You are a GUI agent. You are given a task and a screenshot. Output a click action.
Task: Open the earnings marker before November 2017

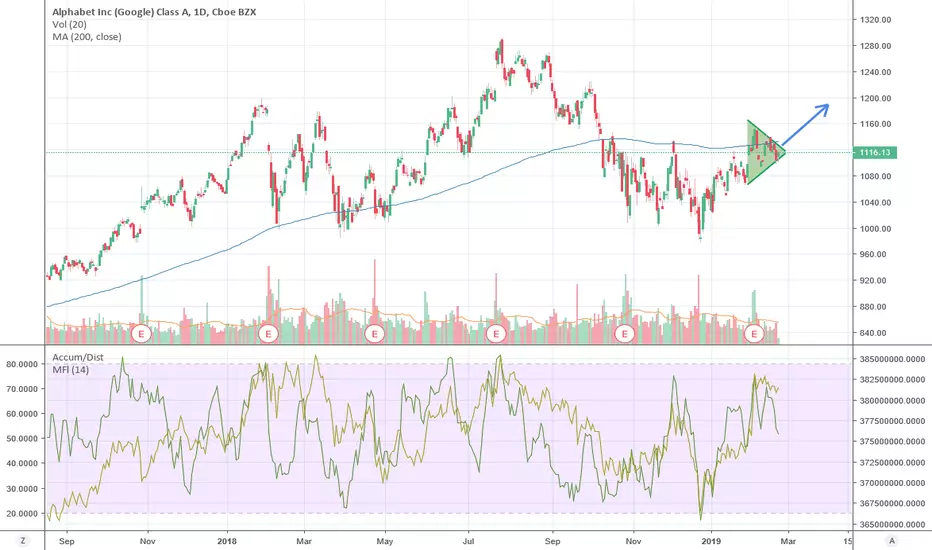(x=141, y=334)
